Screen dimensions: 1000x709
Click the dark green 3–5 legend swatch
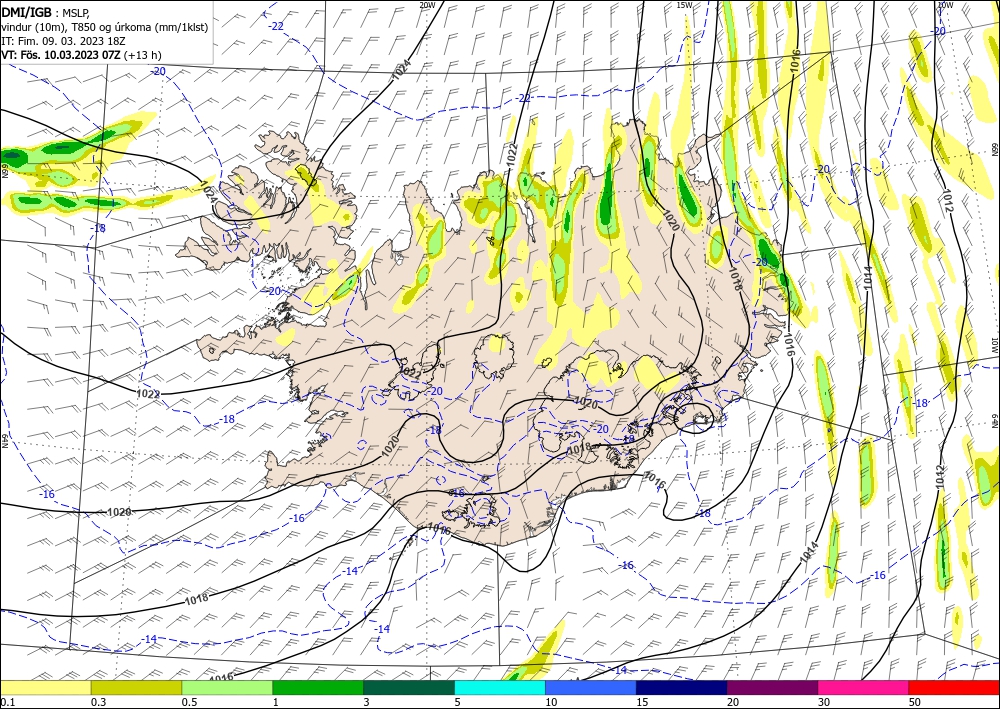pyautogui.click(x=409, y=688)
